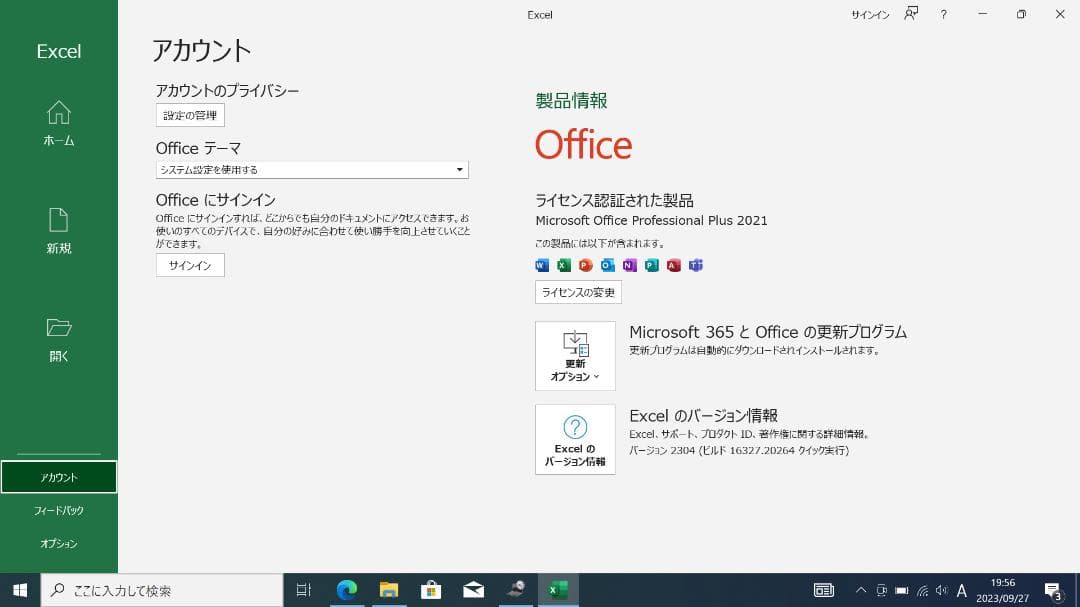This screenshot has width=1080, height=607.
Task: Select the フィードバック sidebar entry
Action: tap(58, 510)
